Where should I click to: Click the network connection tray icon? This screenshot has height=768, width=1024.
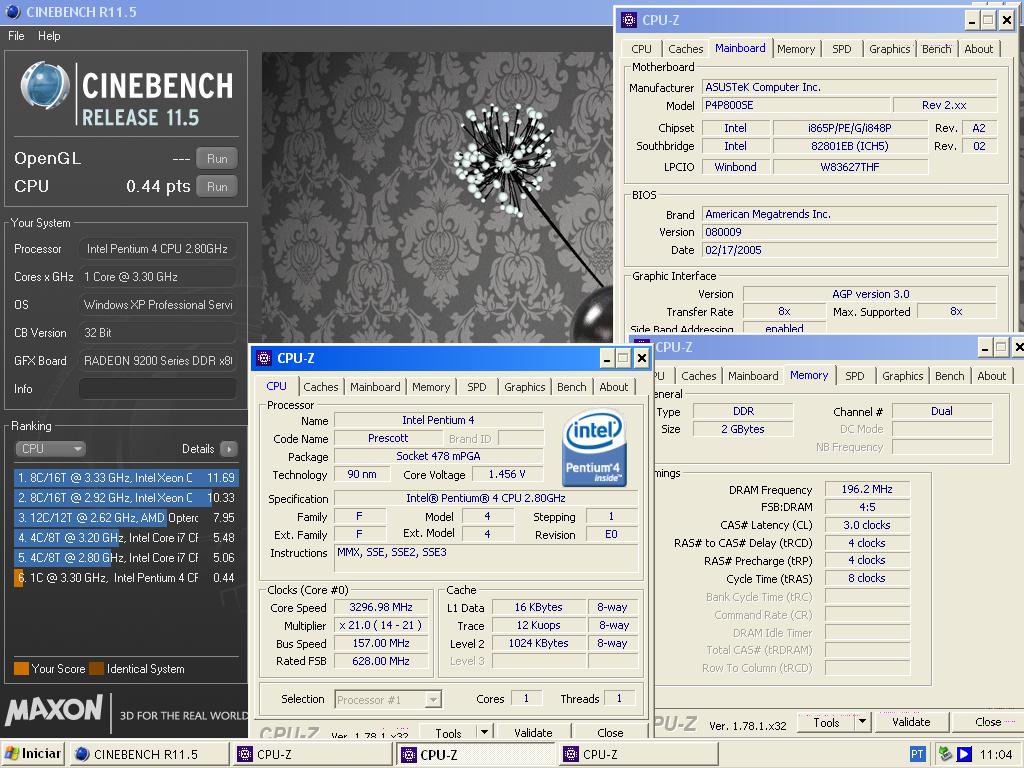[944, 755]
